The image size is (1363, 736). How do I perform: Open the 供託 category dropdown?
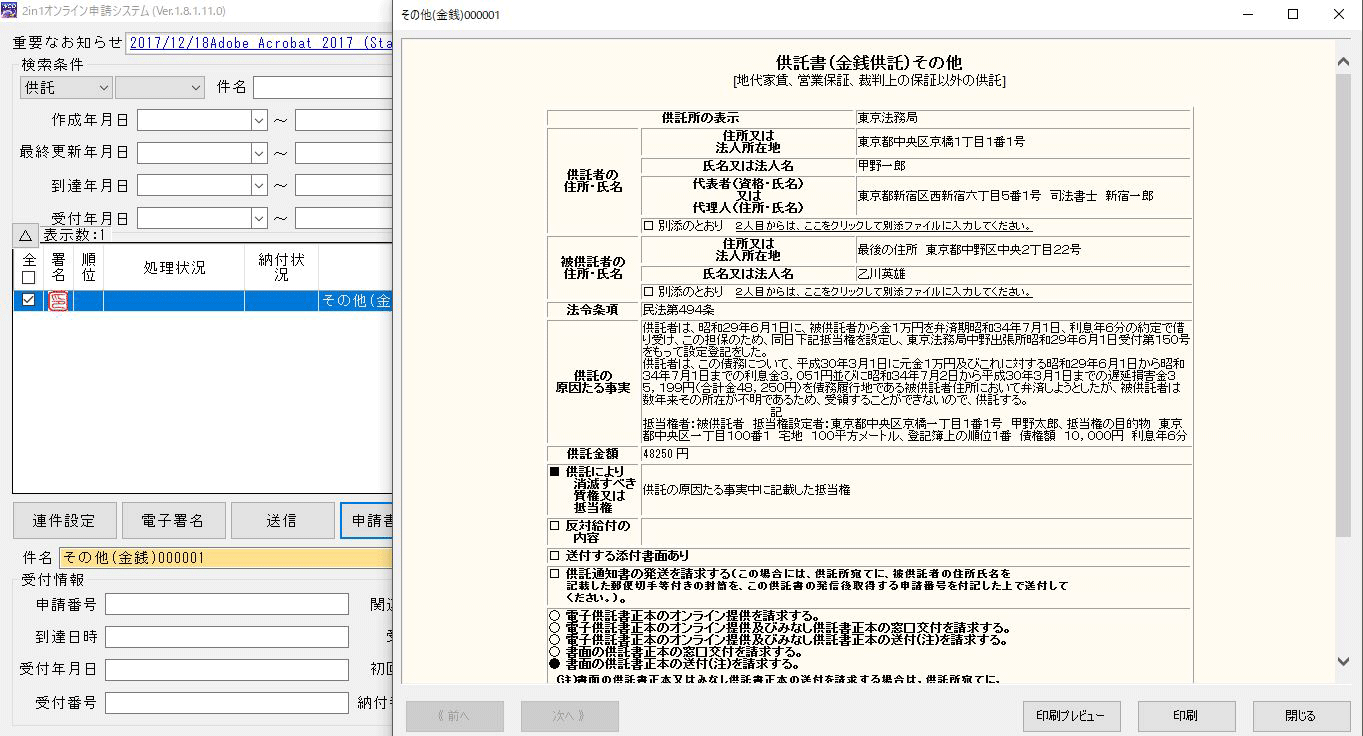(64, 88)
